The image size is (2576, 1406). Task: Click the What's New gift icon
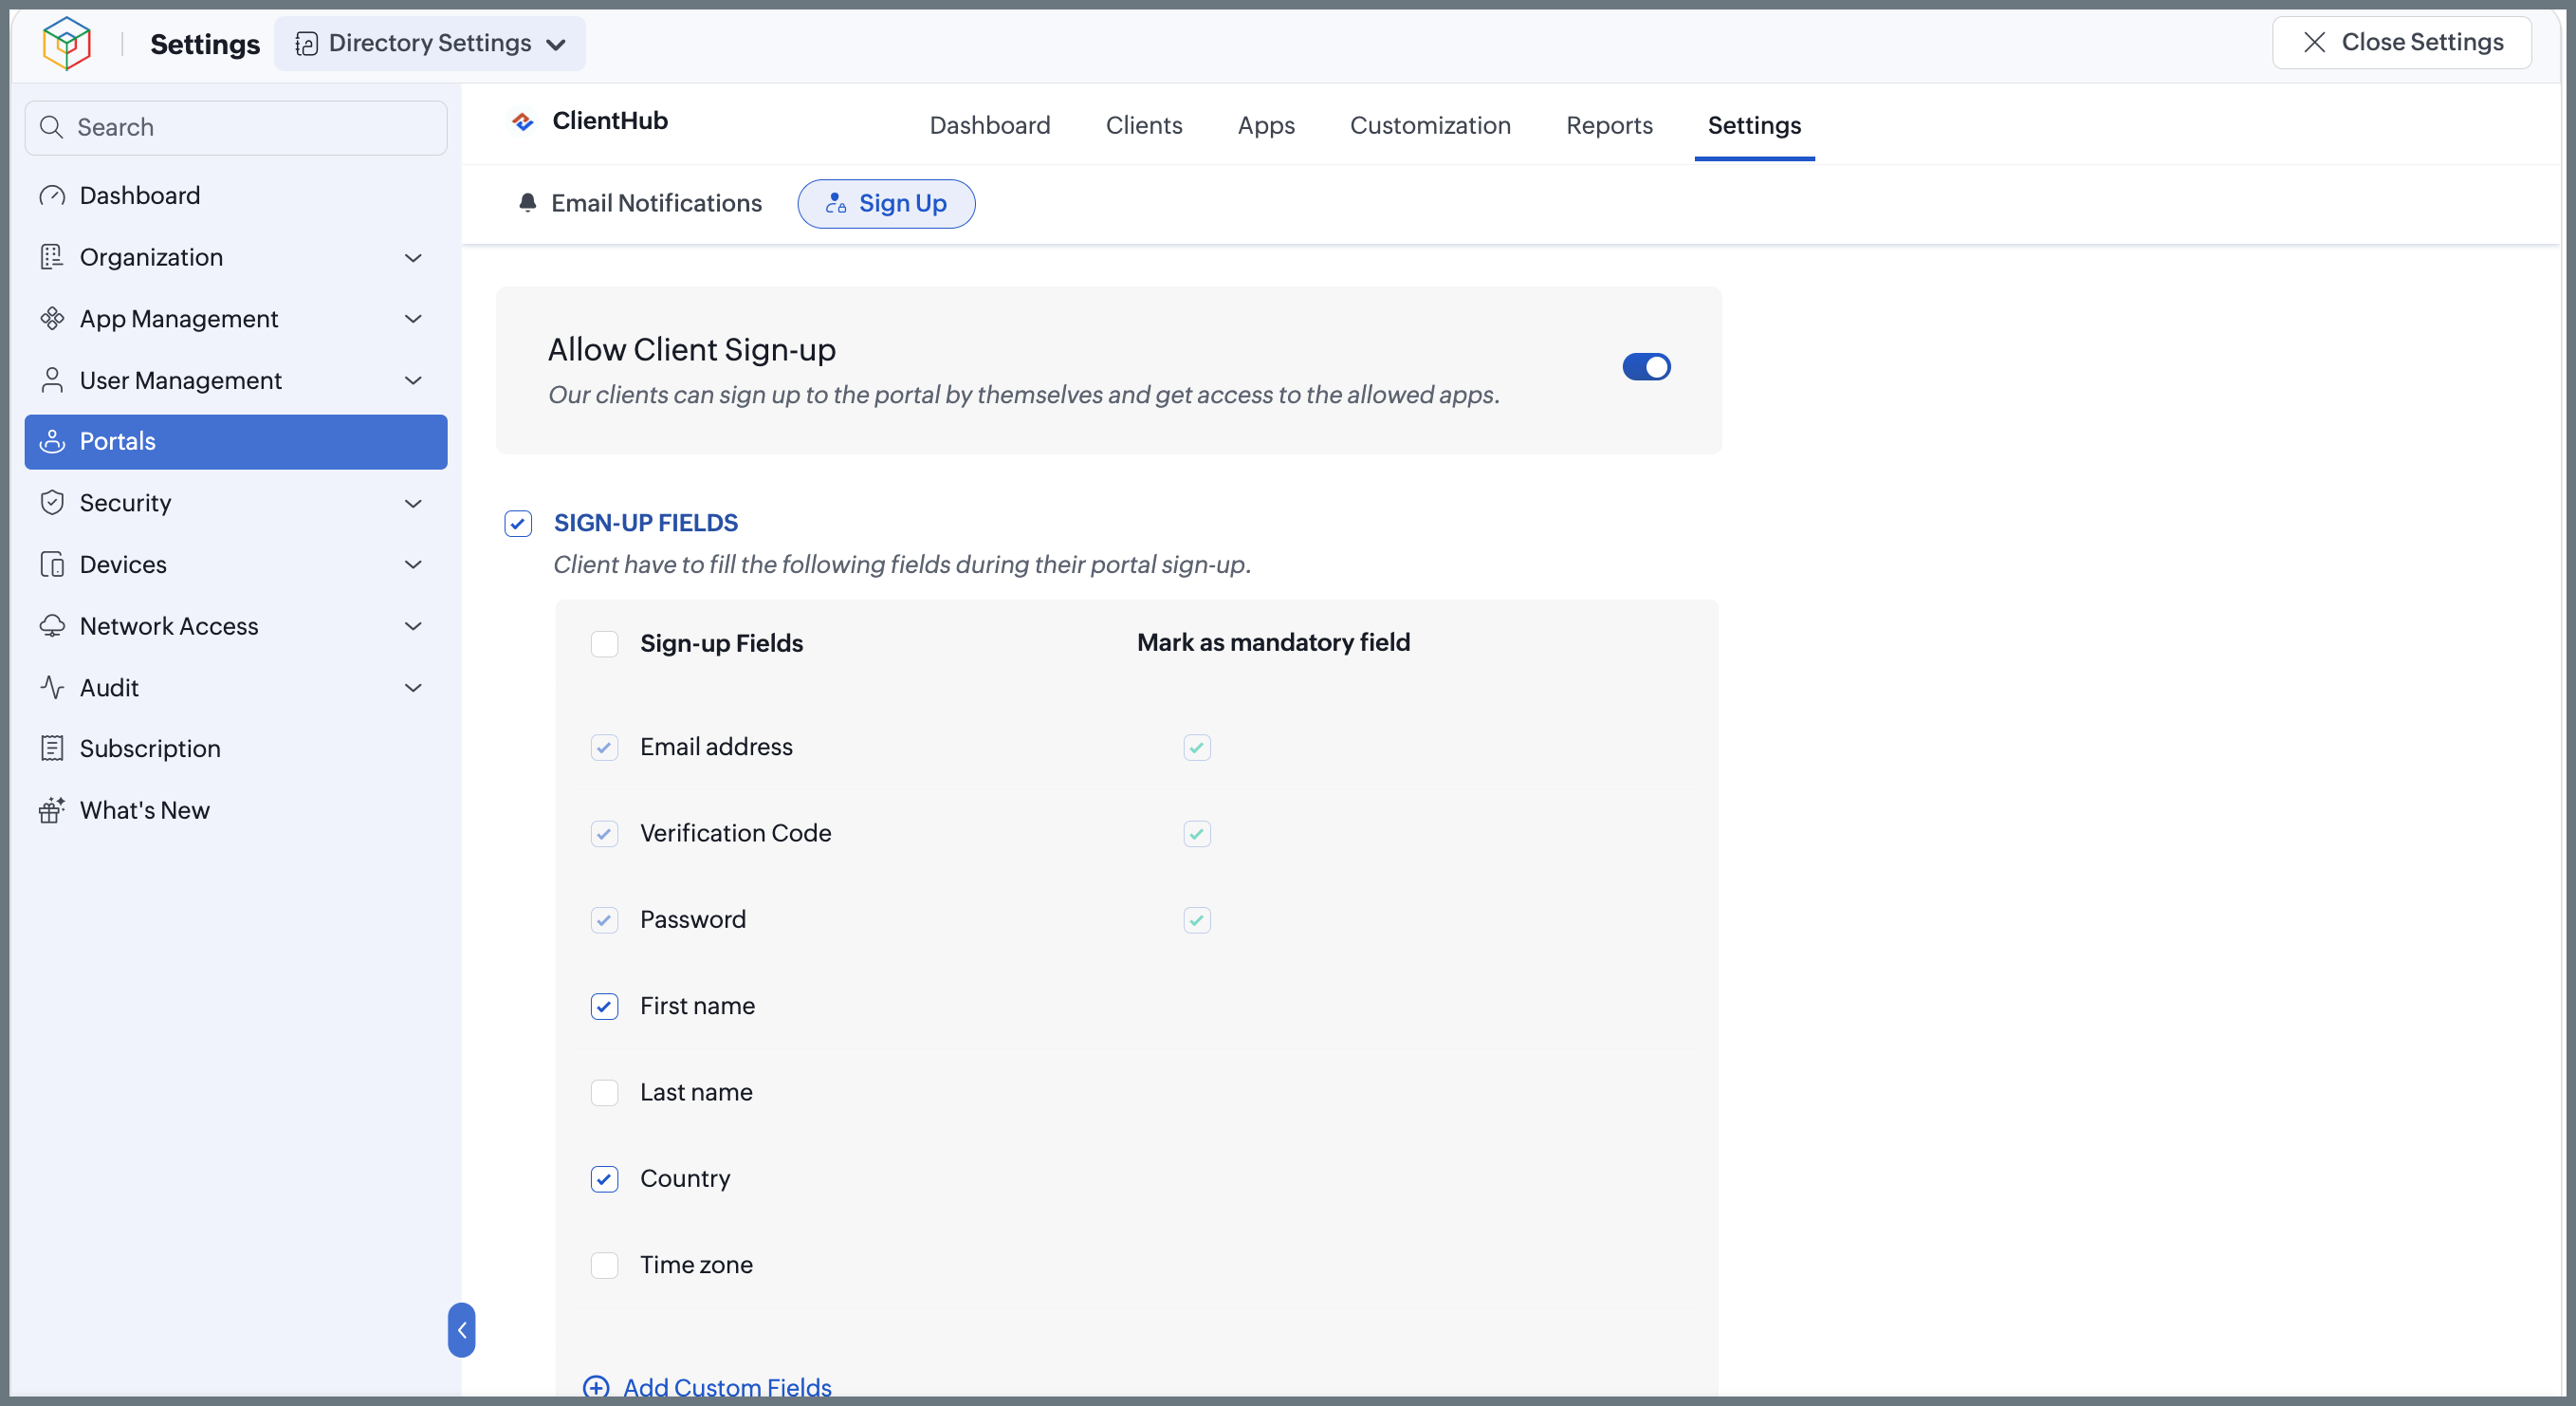52,810
